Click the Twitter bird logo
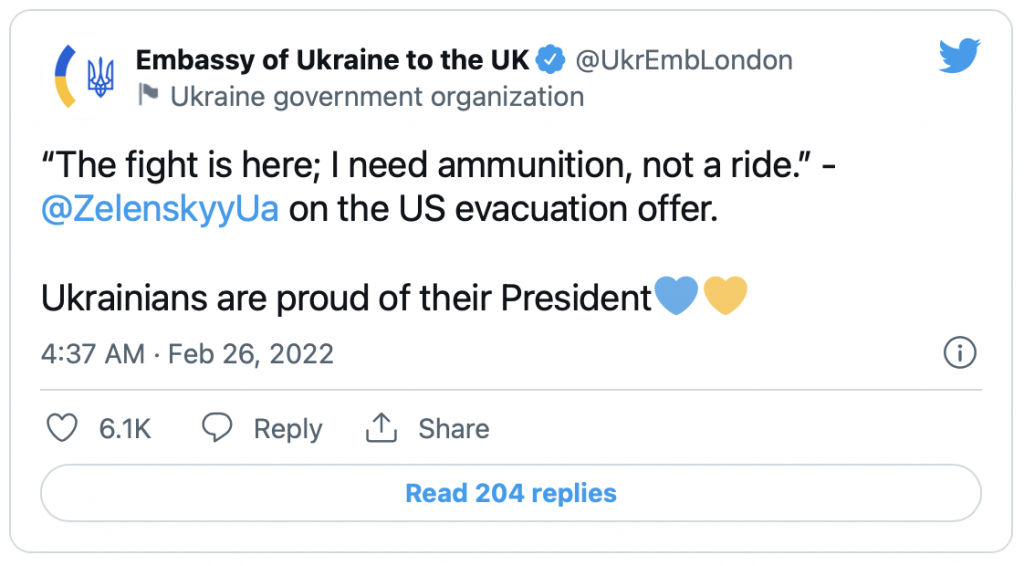 961,57
